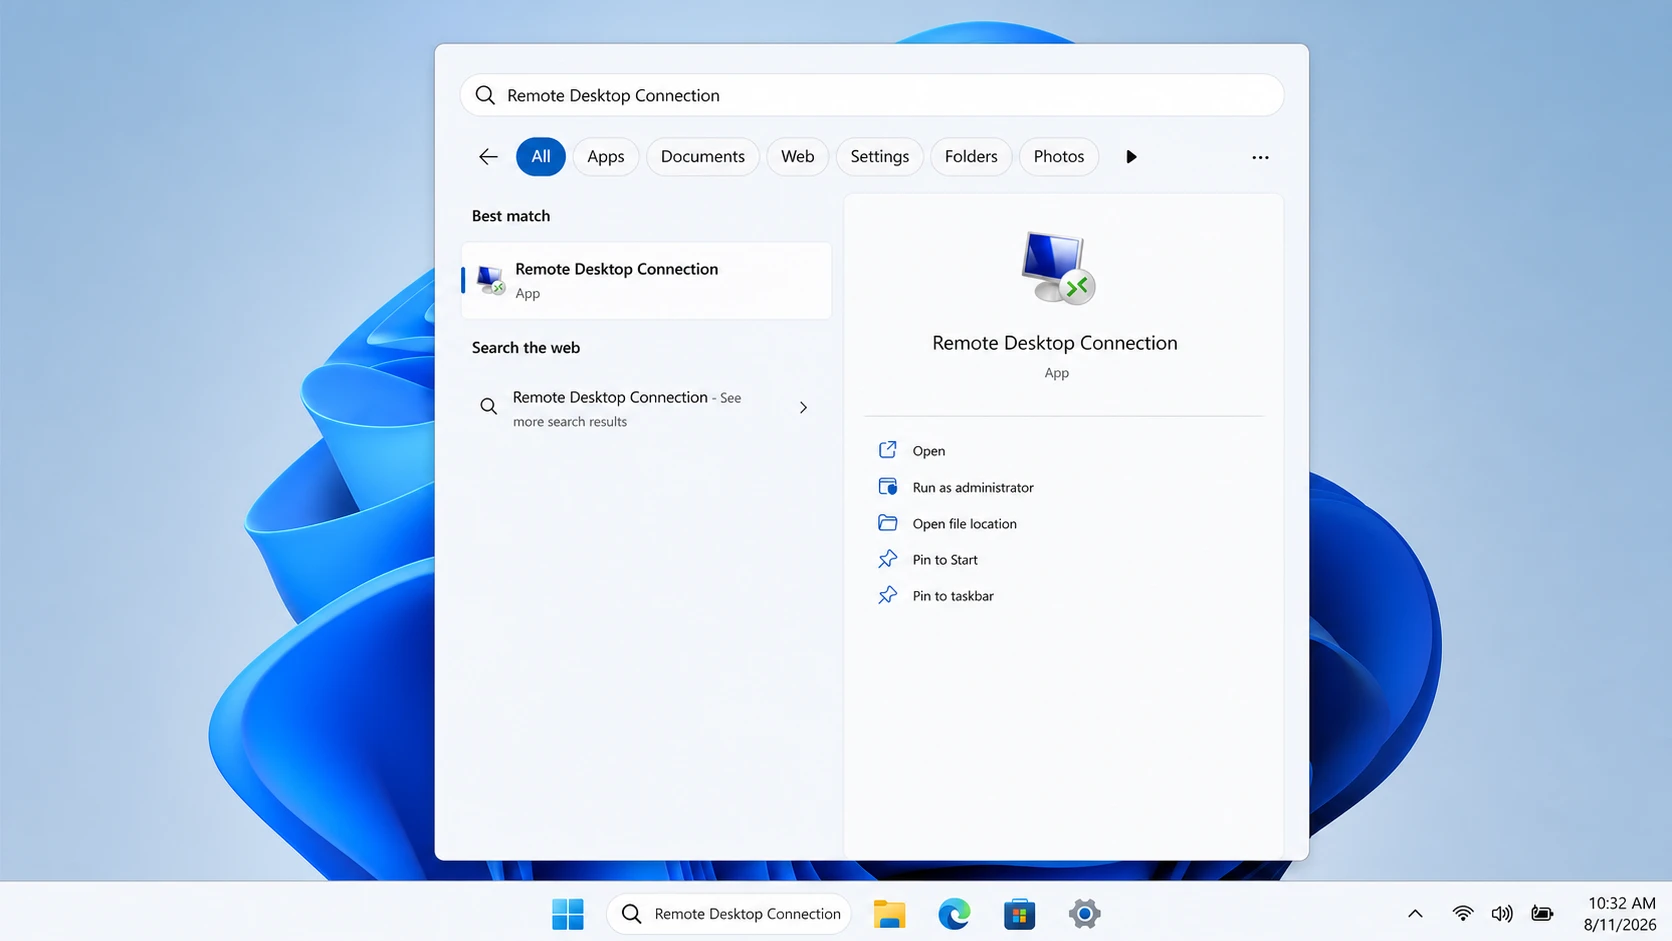
Task: Choose Pin to taskbar
Action: [953, 595]
